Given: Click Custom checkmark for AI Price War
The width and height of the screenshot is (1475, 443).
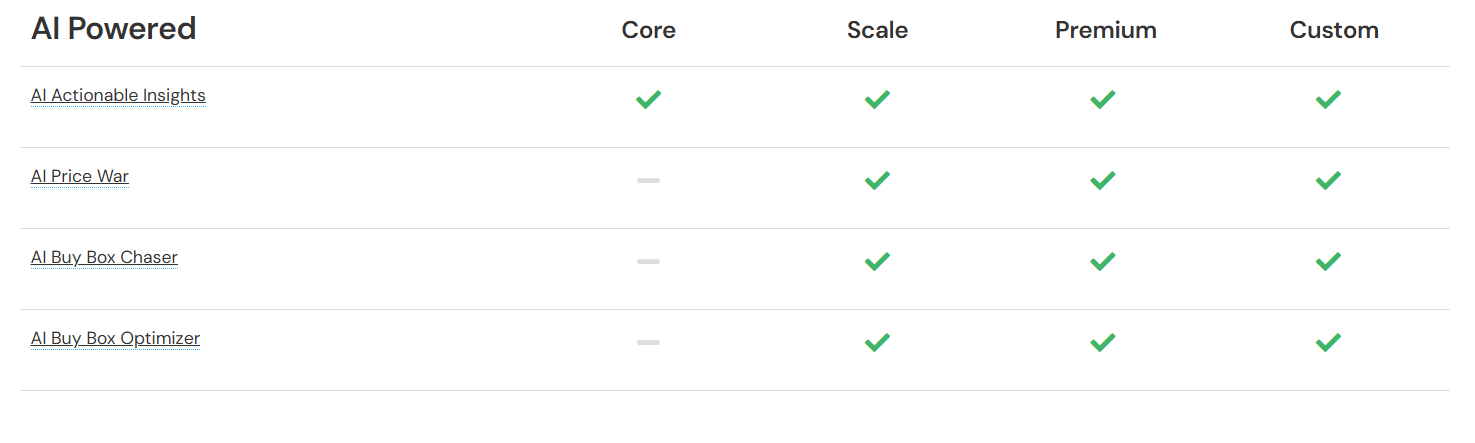Looking at the screenshot, I should (1328, 180).
